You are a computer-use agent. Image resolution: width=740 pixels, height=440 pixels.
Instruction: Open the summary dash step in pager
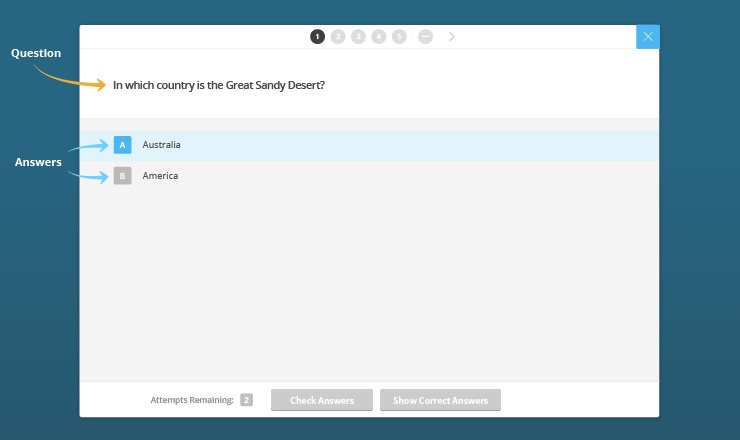tap(425, 36)
